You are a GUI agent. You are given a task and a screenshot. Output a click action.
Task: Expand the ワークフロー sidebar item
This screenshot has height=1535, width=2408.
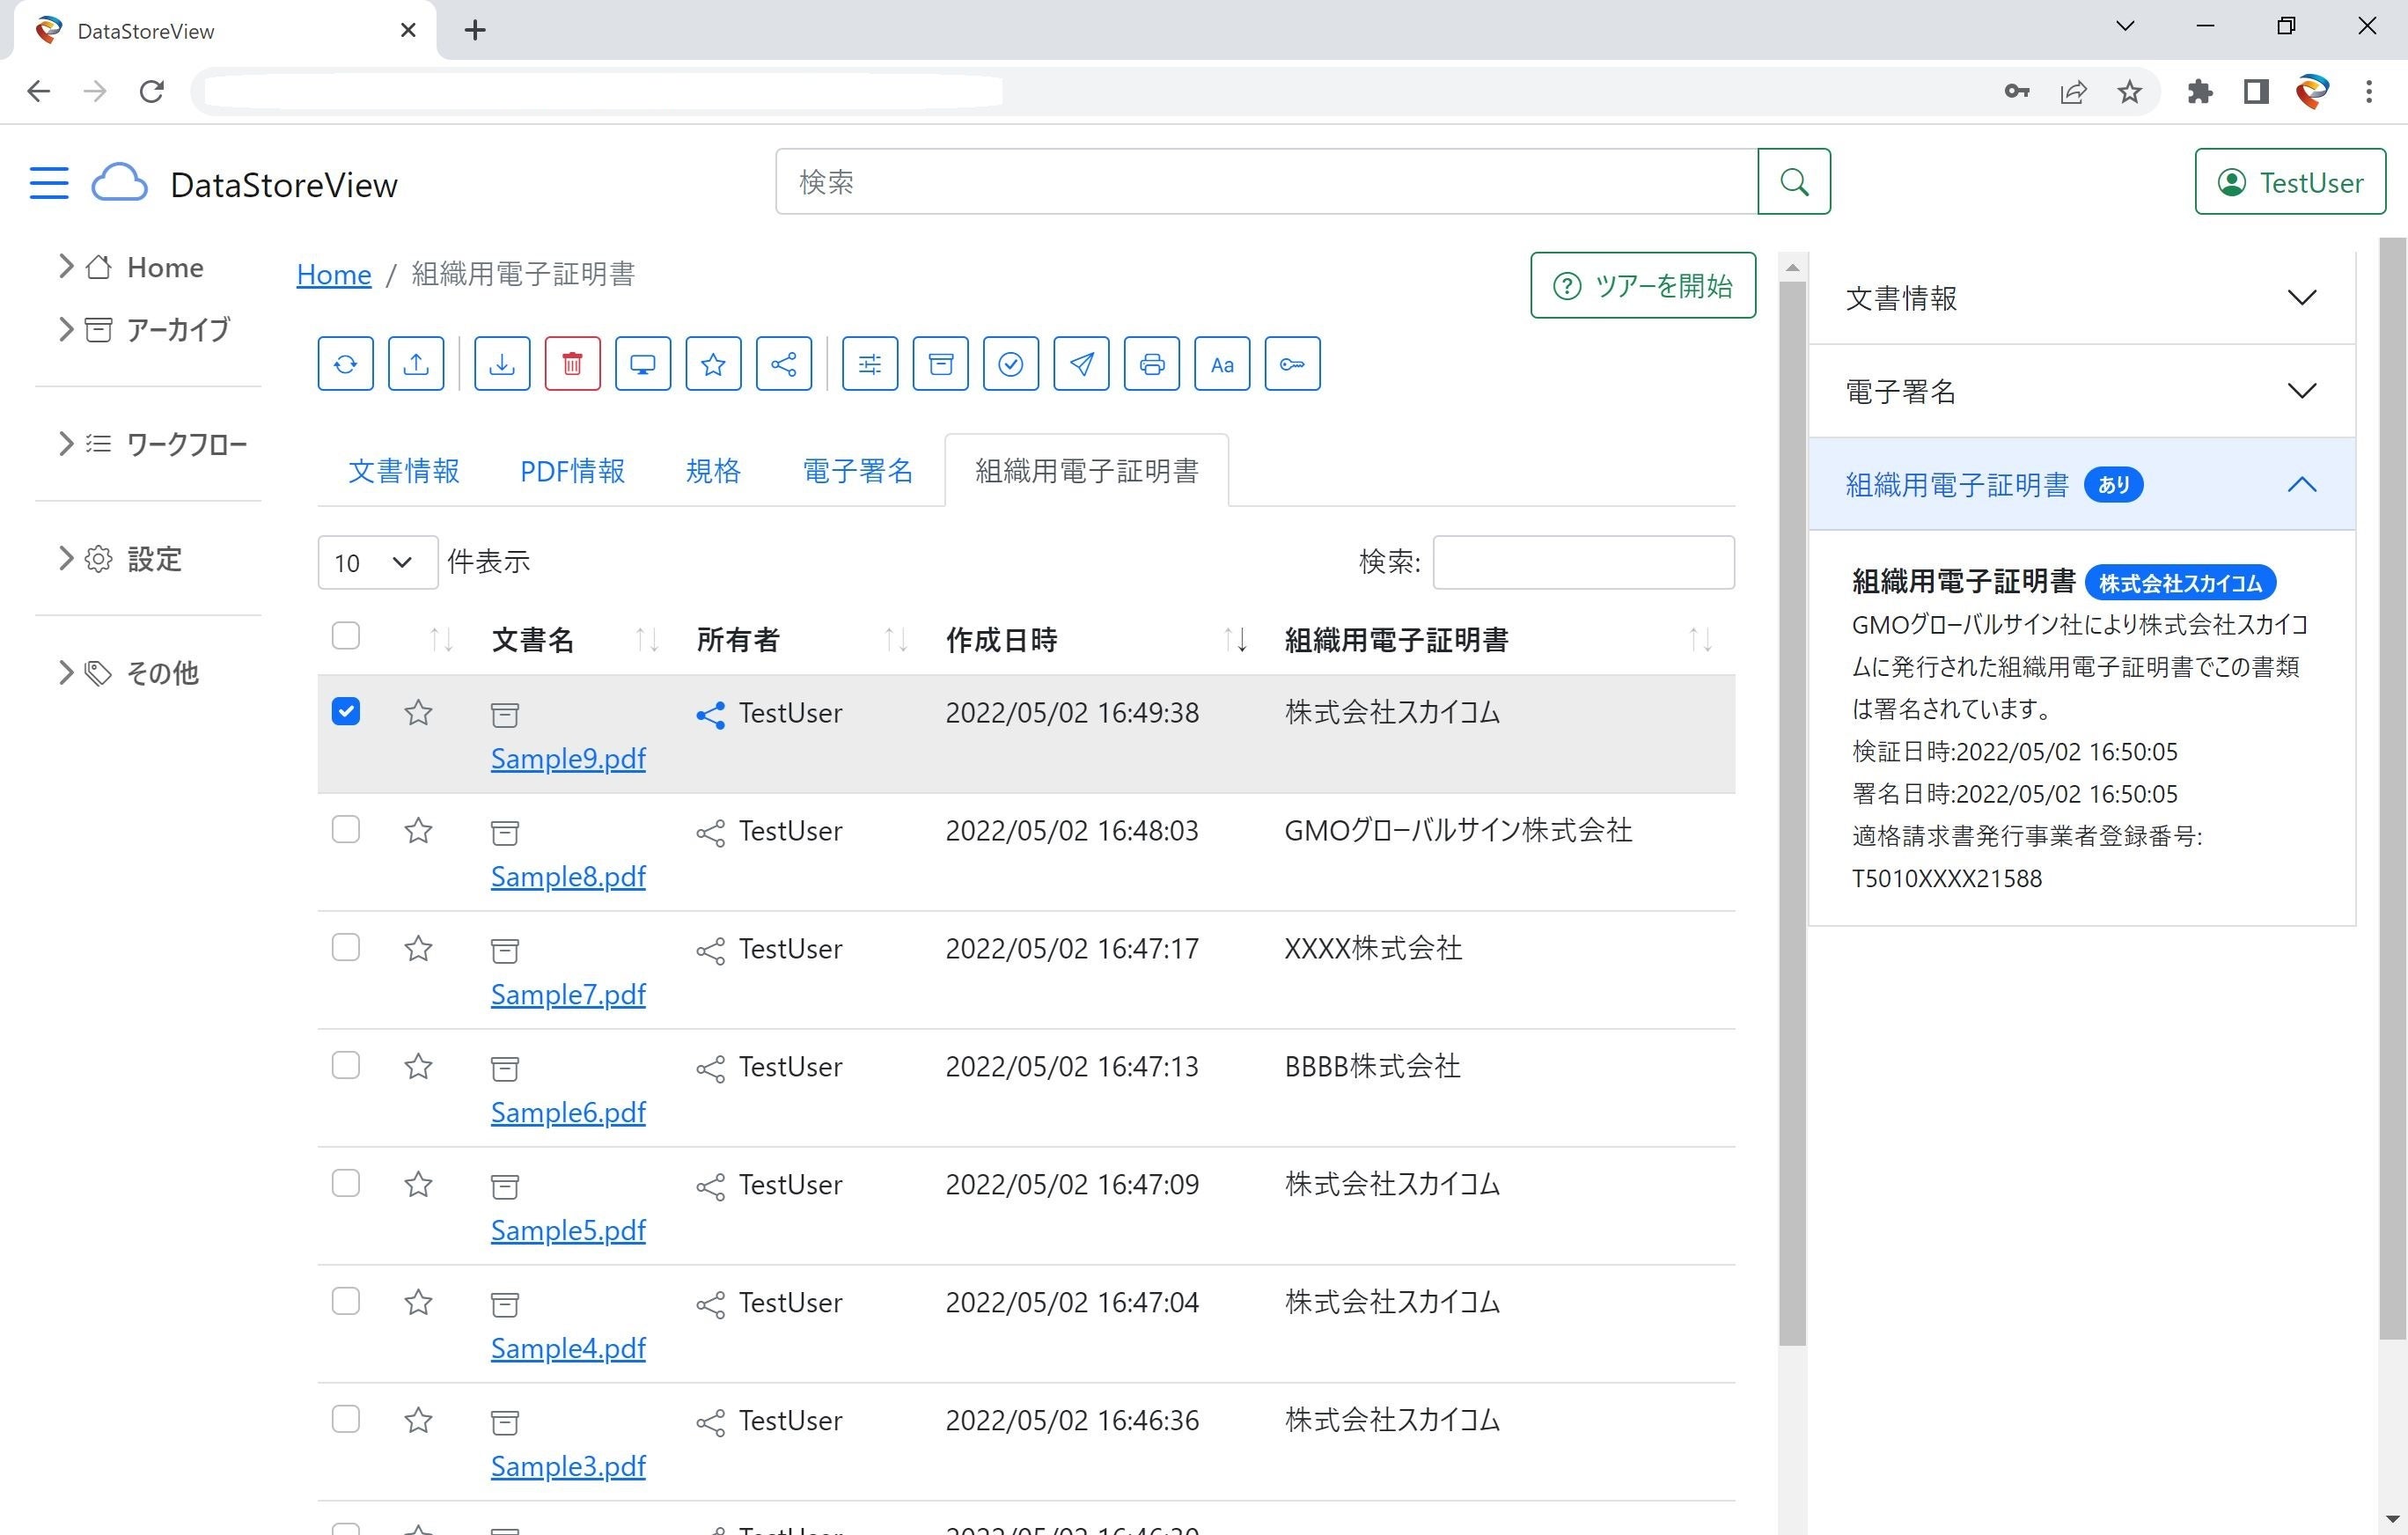[186, 444]
